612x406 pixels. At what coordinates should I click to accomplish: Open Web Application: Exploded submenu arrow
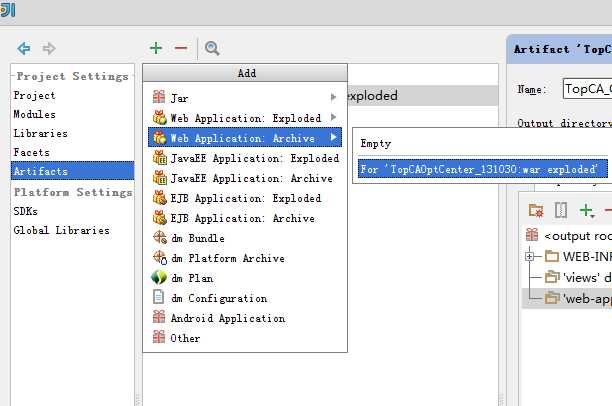click(x=333, y=117)
